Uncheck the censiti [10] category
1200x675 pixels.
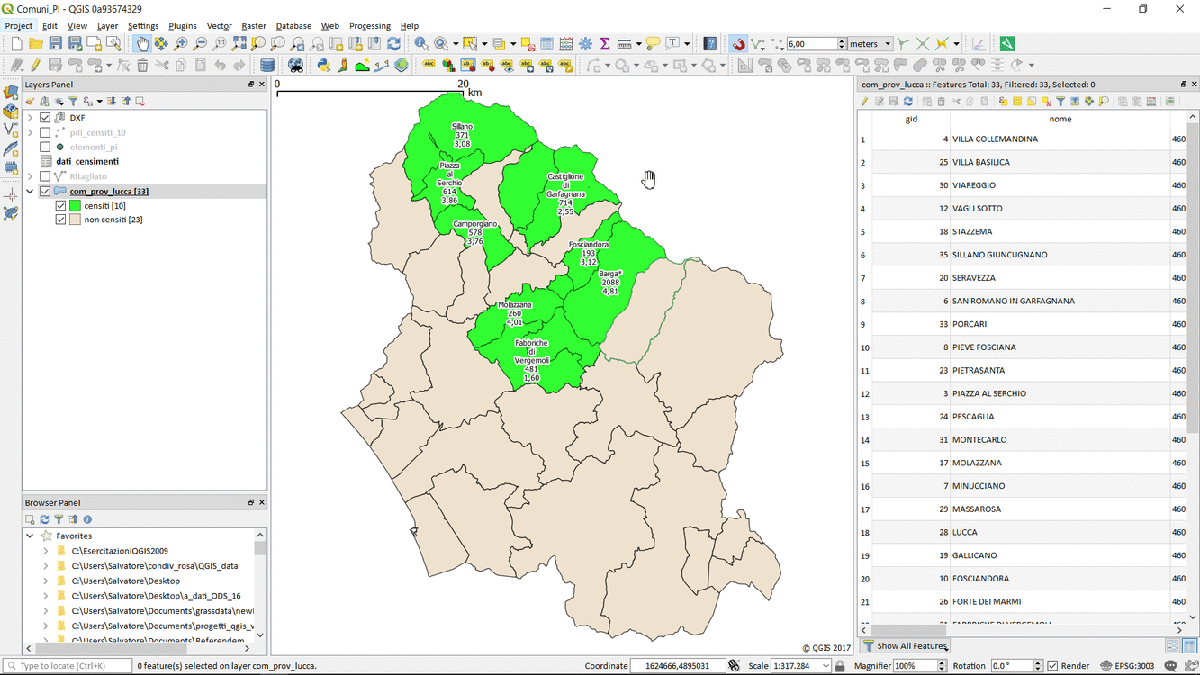(61, 205)
